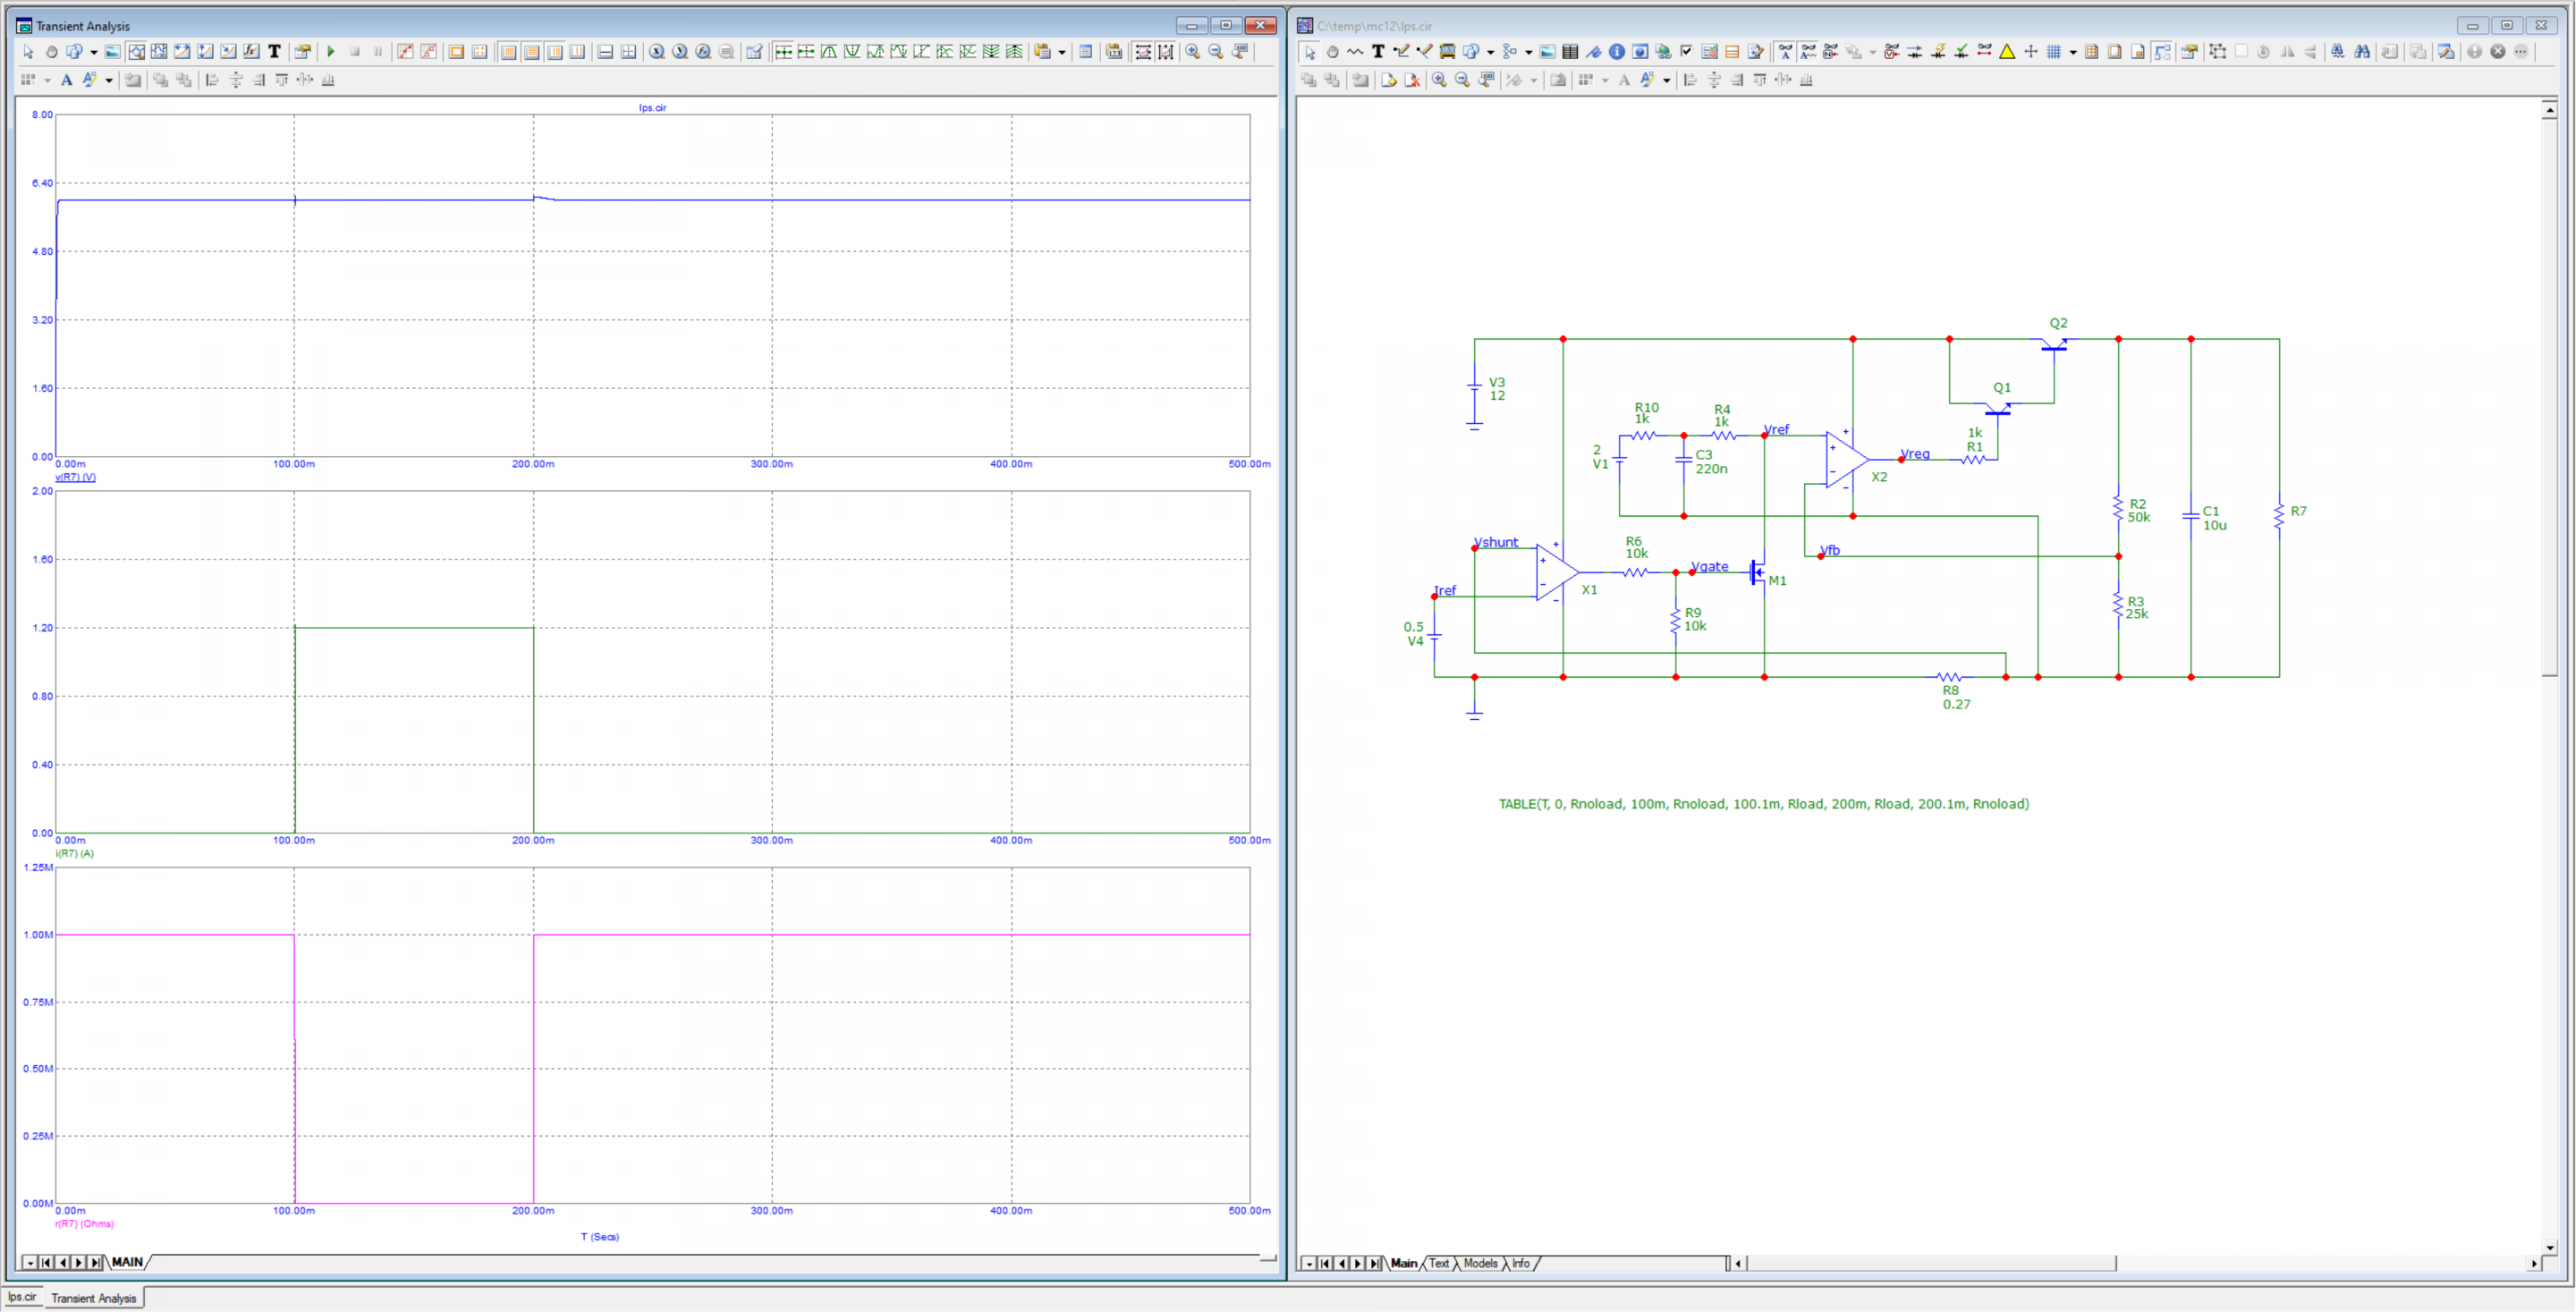Click the cross-hair icon beside the yellow triangle
The width and height of the screenshot is (2576, 1312).
[x=2031, y=51]
